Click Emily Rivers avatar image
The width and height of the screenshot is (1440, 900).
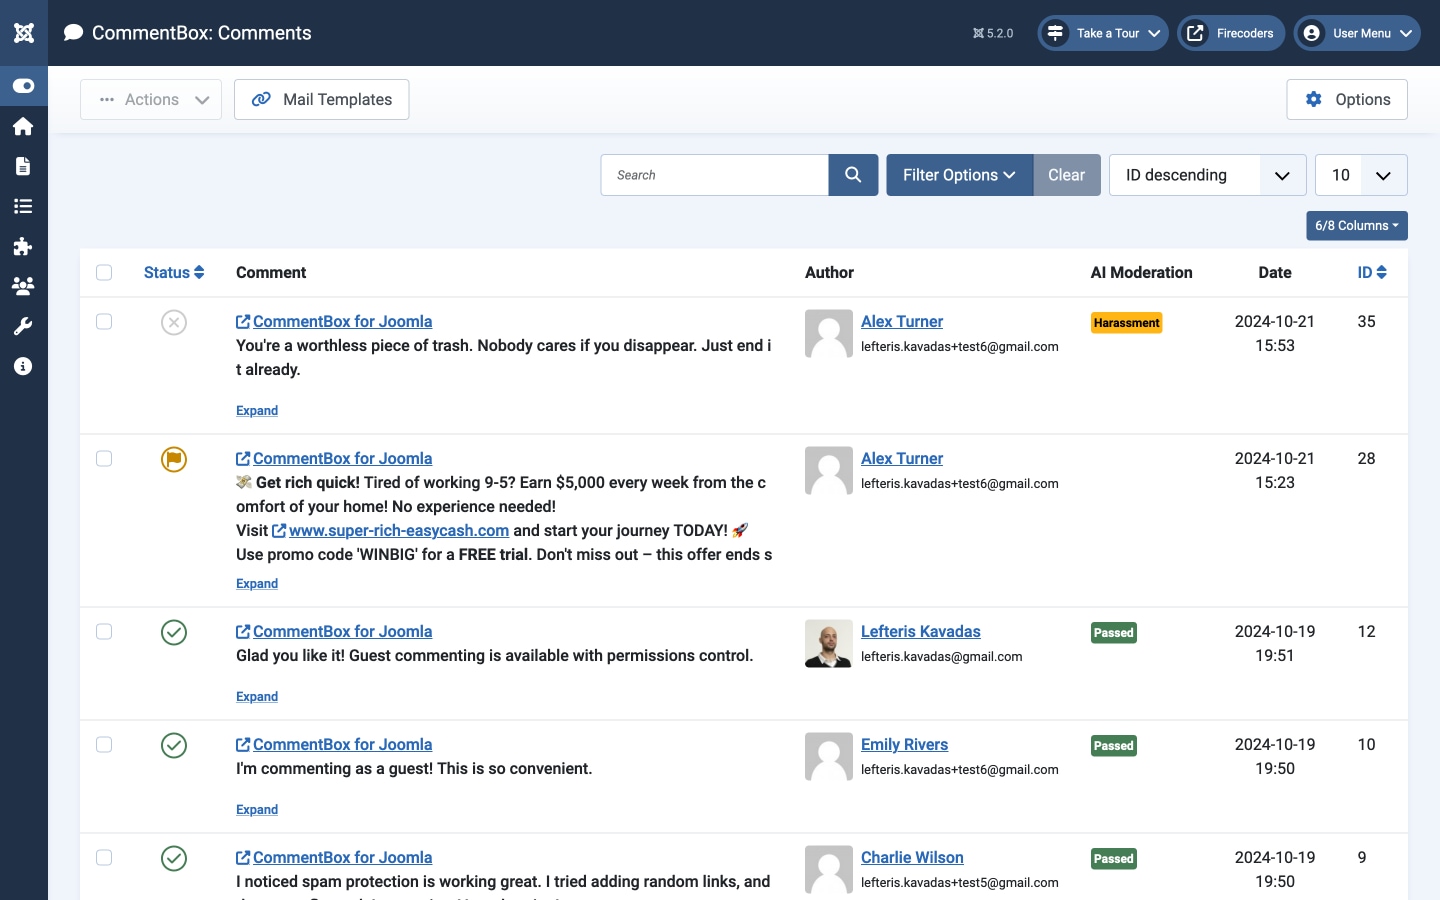pyautogui.click(x=829, y=757)
